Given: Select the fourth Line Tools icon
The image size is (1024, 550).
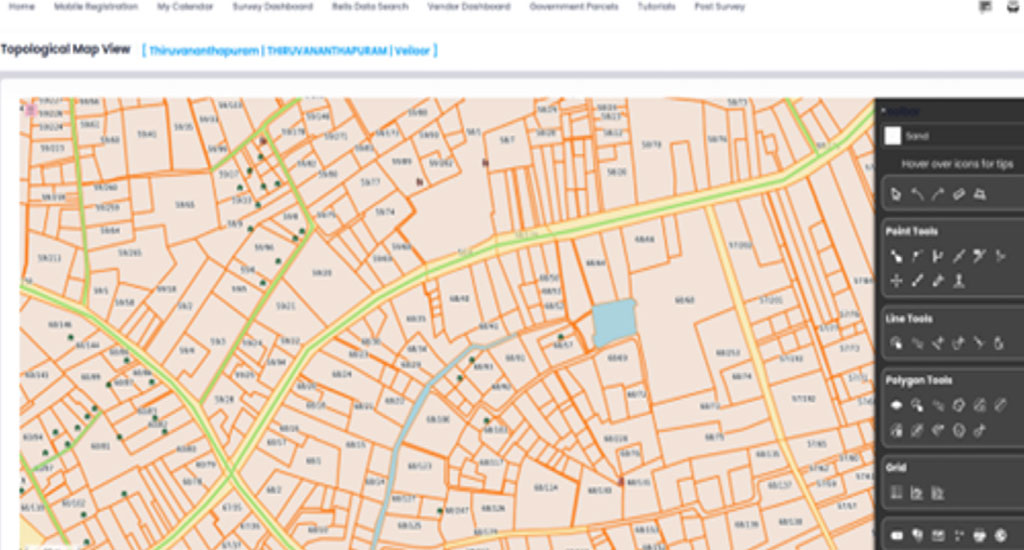Looking at the screenshot, I should tap(959, 343).
